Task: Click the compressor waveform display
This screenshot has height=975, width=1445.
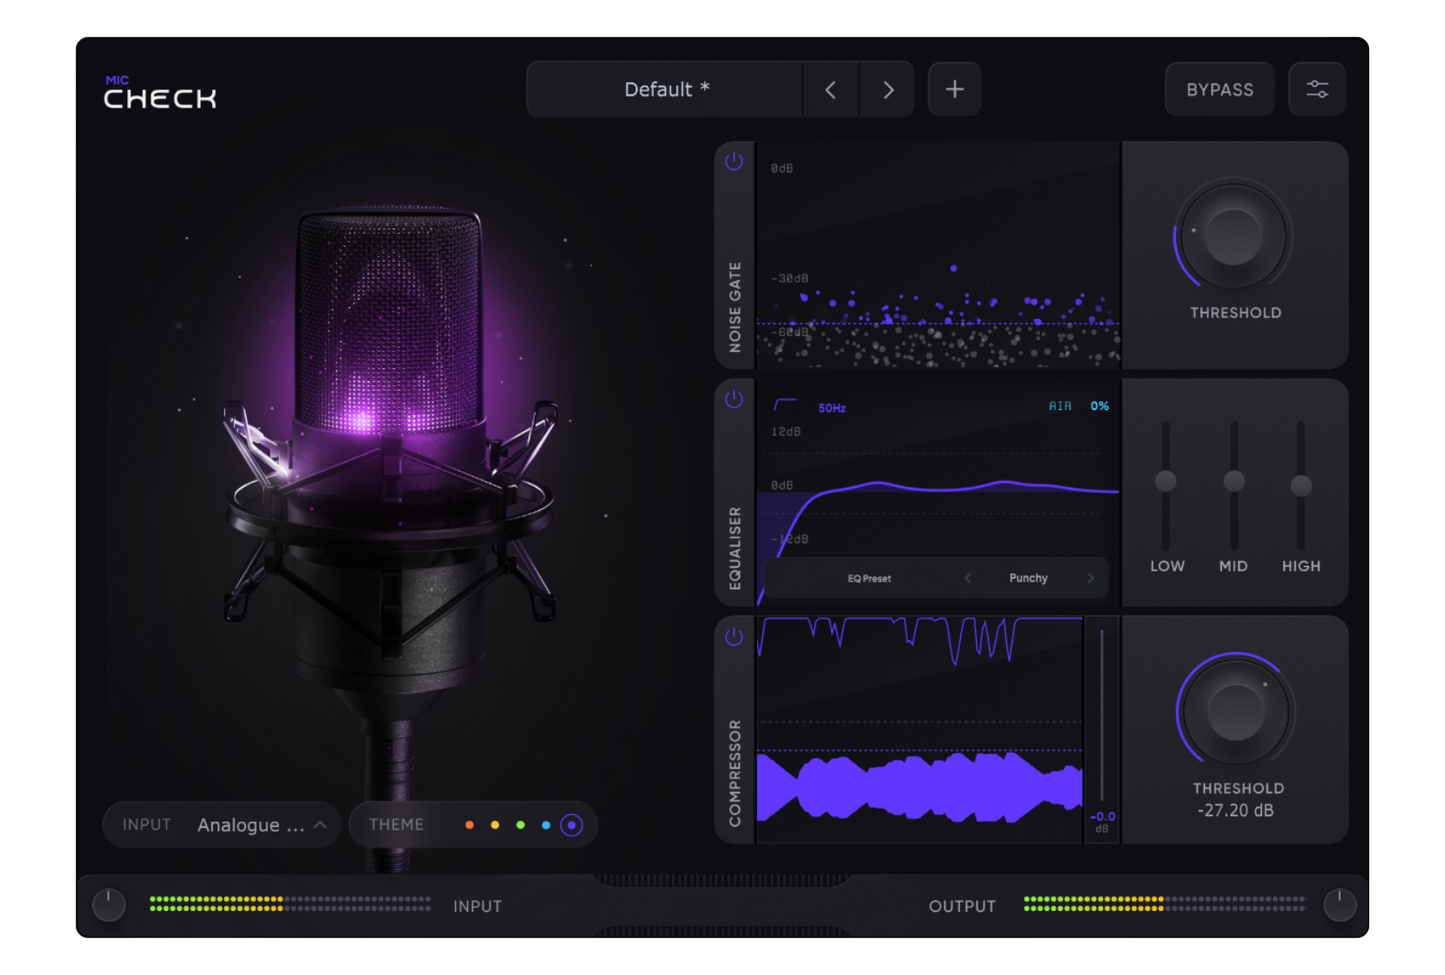Action: [920, 730]
